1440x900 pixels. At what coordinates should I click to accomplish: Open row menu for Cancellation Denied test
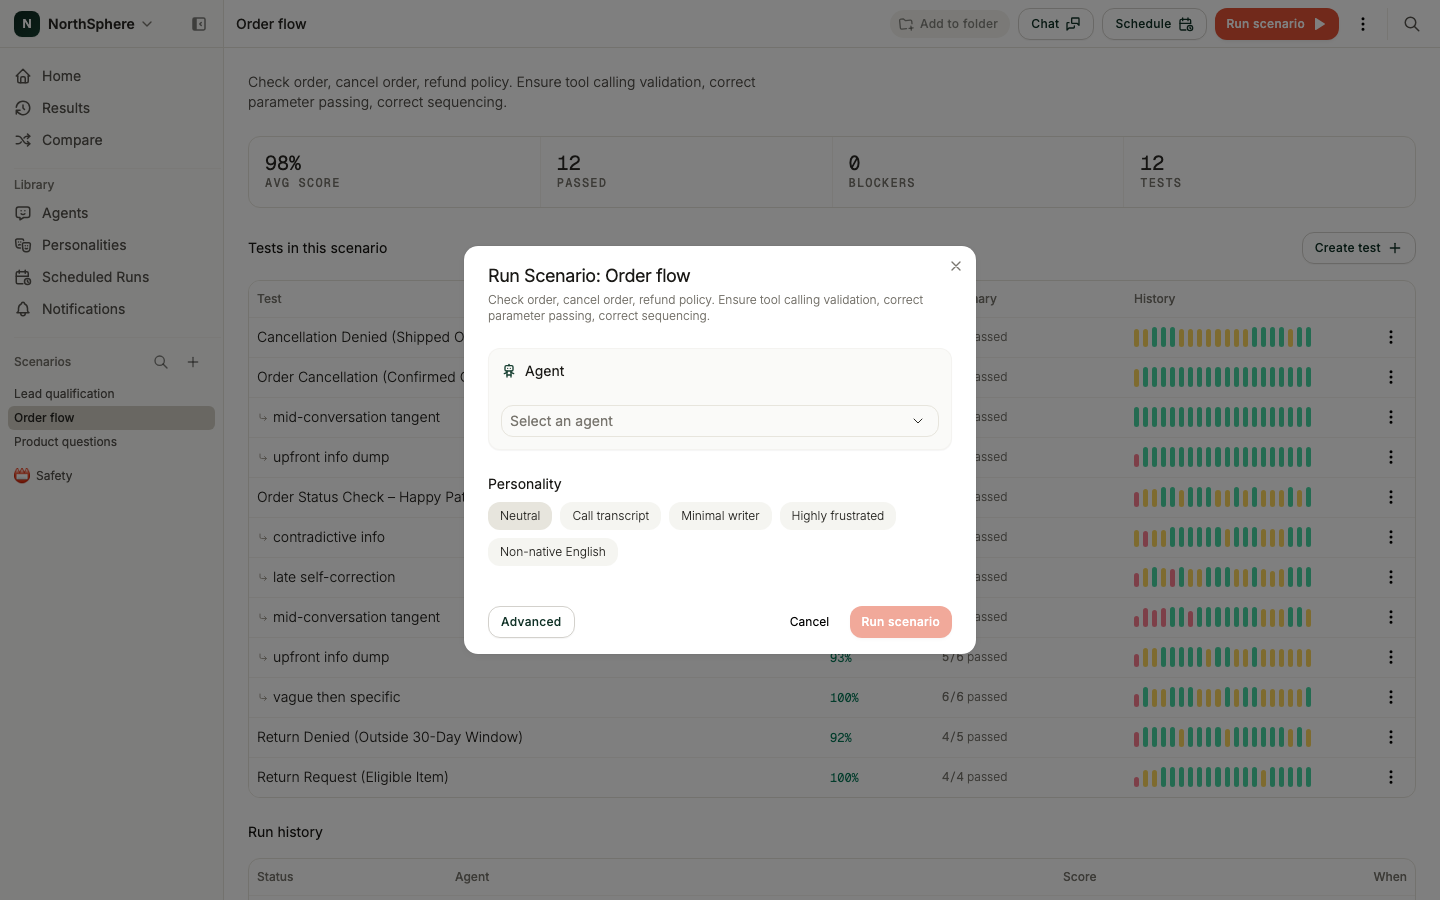coord(1391,337)
